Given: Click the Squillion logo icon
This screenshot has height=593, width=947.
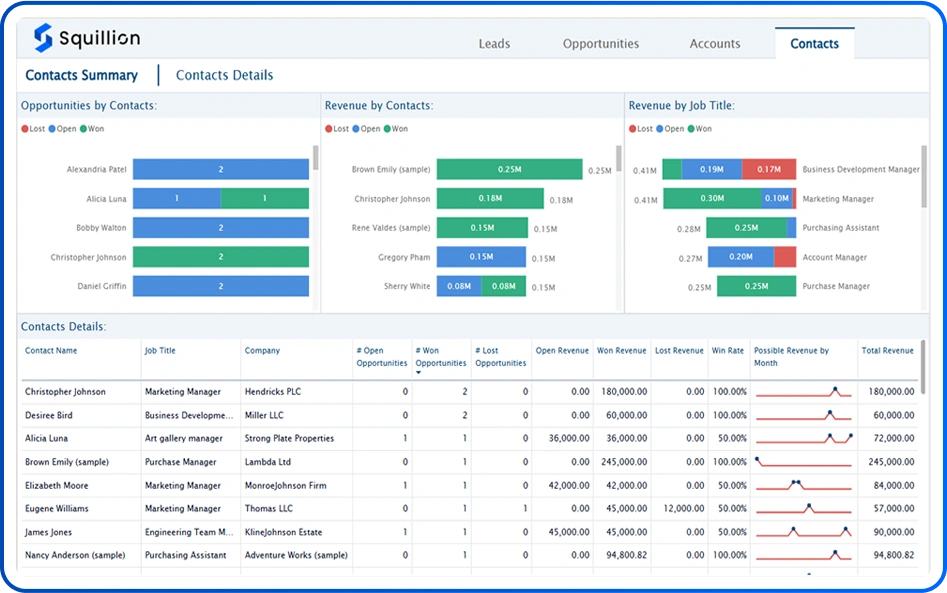Looking at the screenshot, I should tap(43, 38).
